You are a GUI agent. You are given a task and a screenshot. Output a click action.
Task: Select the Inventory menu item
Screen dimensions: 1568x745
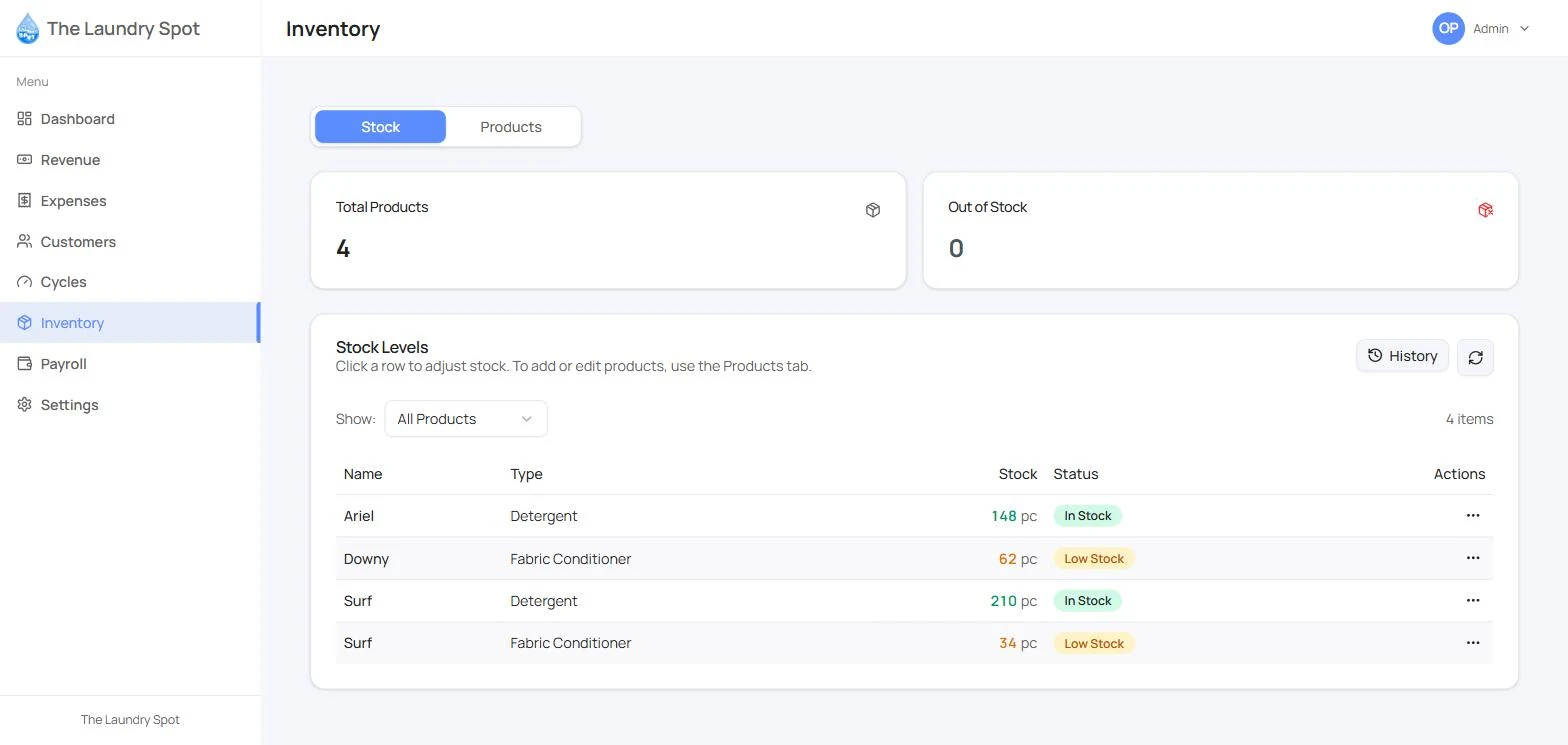click(130, 323)
